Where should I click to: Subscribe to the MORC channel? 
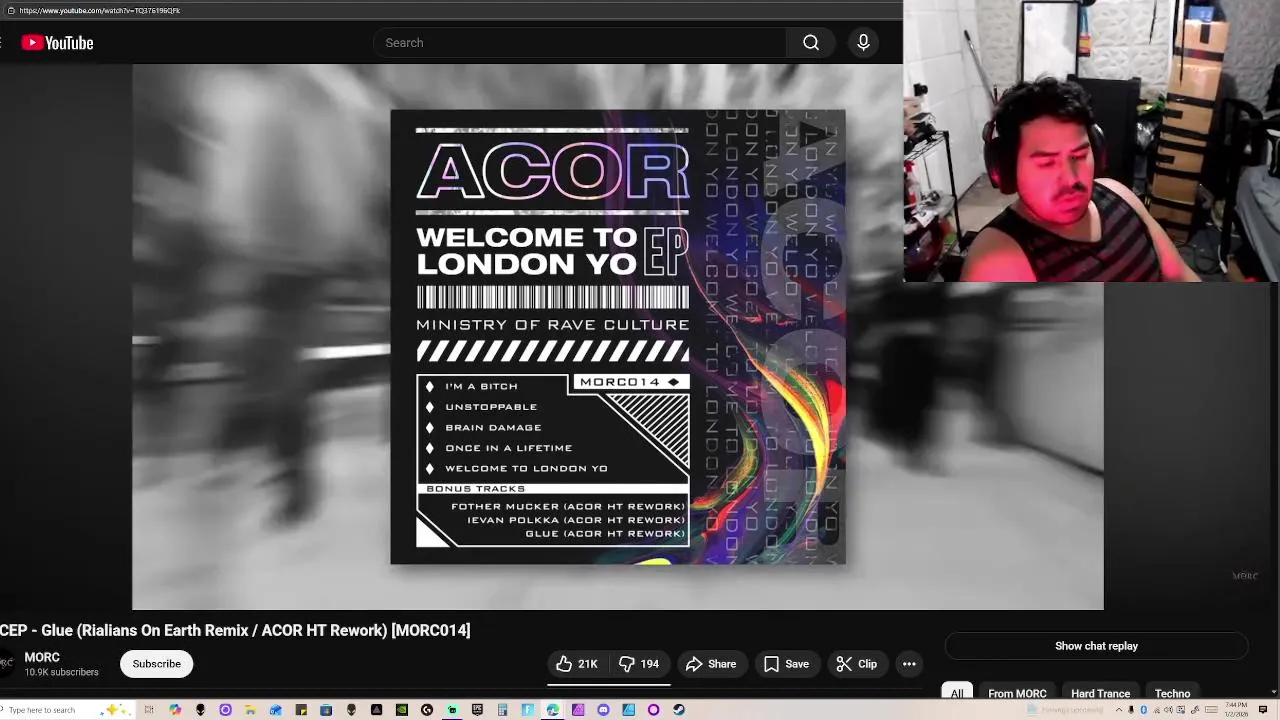[157, 664]
